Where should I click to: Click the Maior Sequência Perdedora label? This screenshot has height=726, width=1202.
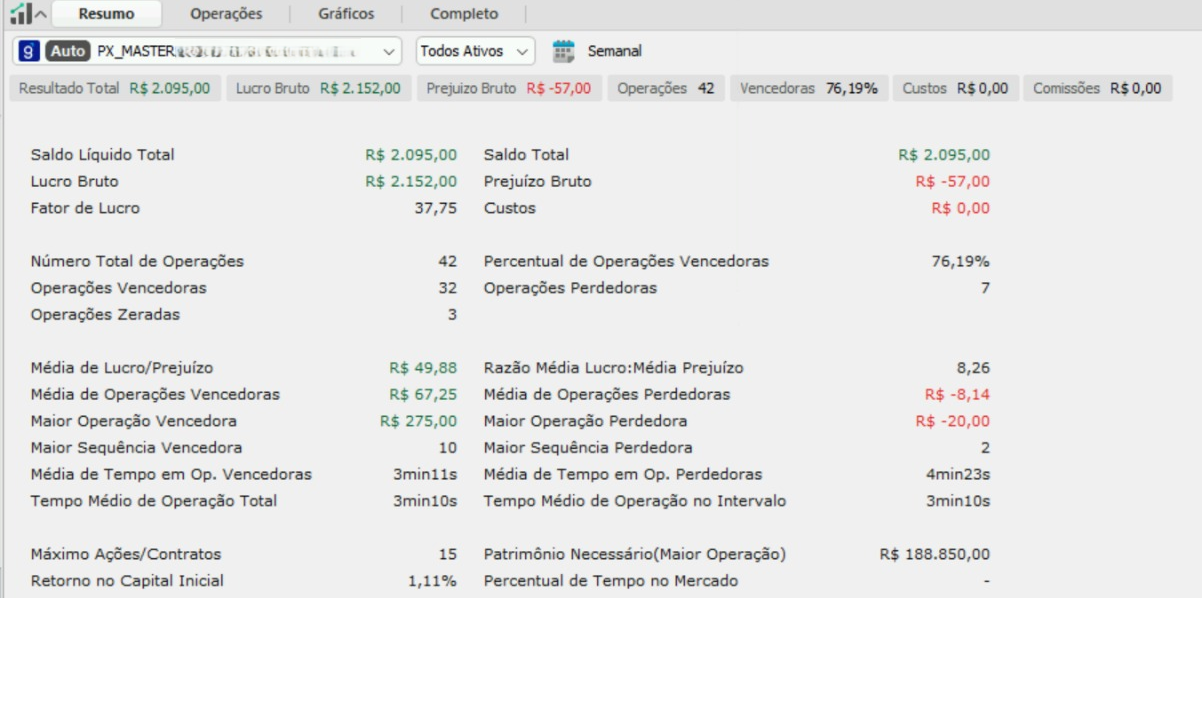coord(588,448)
